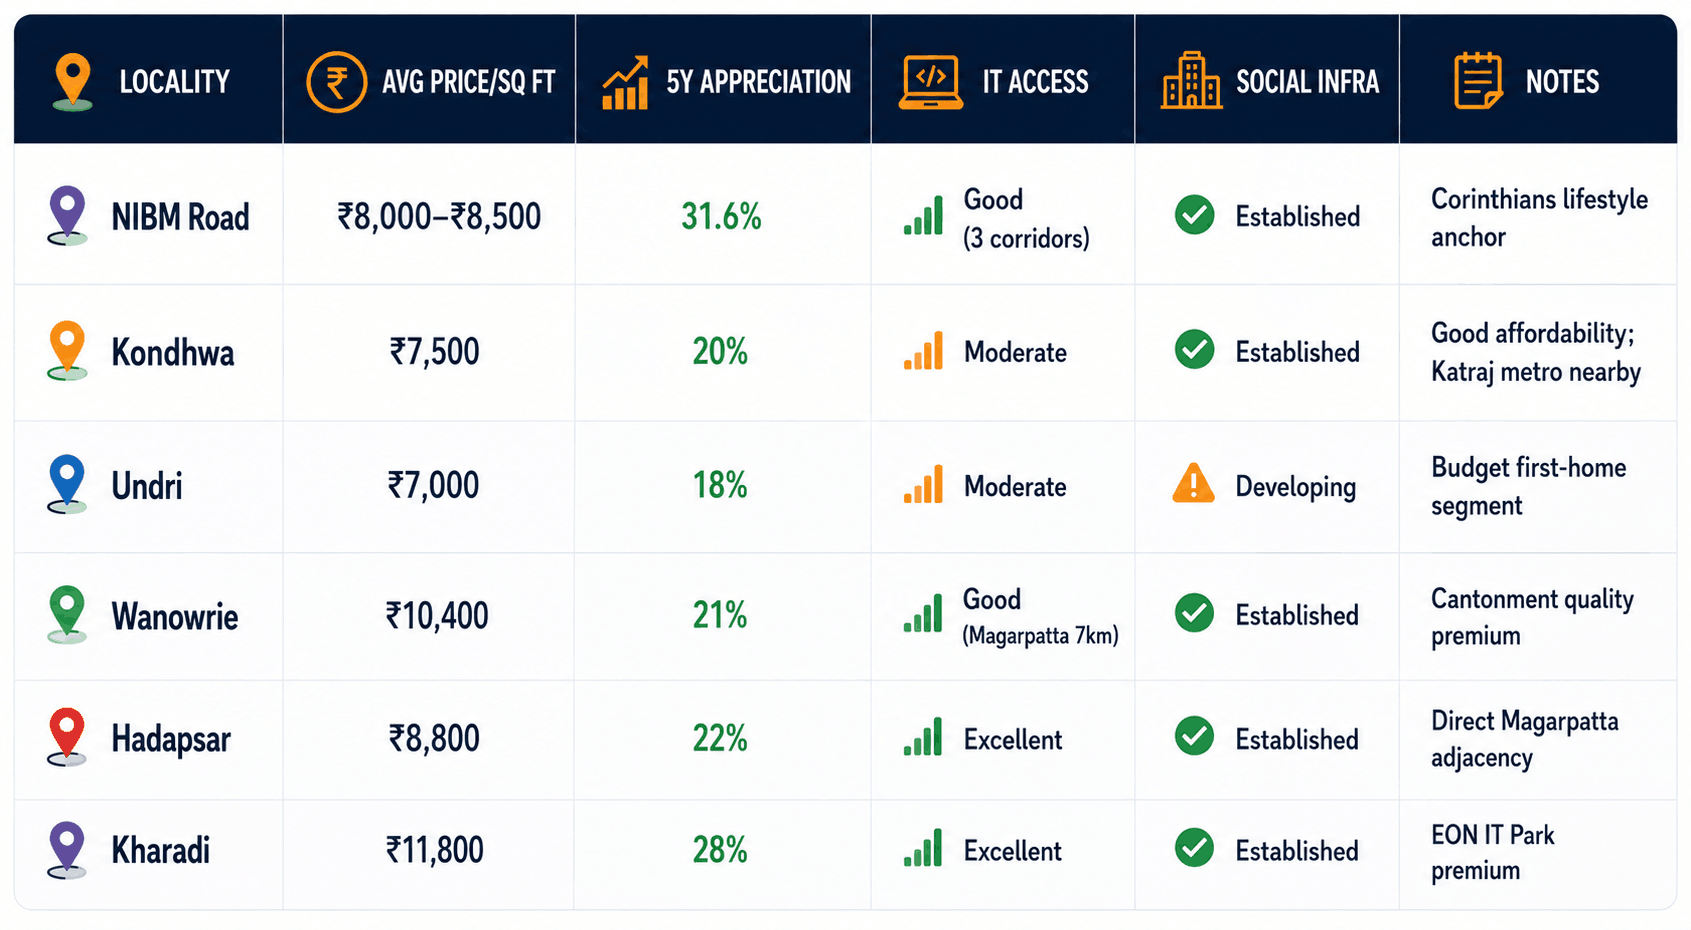Click the 31.6% appreciation value
Image resolution: width=1691 pixels, height=930 pixels.
point(721,216)
